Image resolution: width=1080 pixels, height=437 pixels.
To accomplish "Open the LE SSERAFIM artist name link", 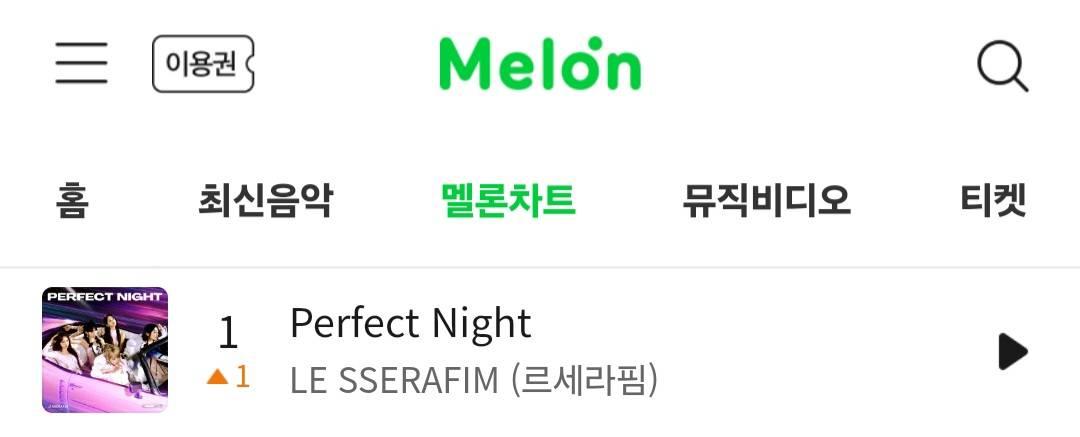I will pyautogui.click(x=394, y=380).
